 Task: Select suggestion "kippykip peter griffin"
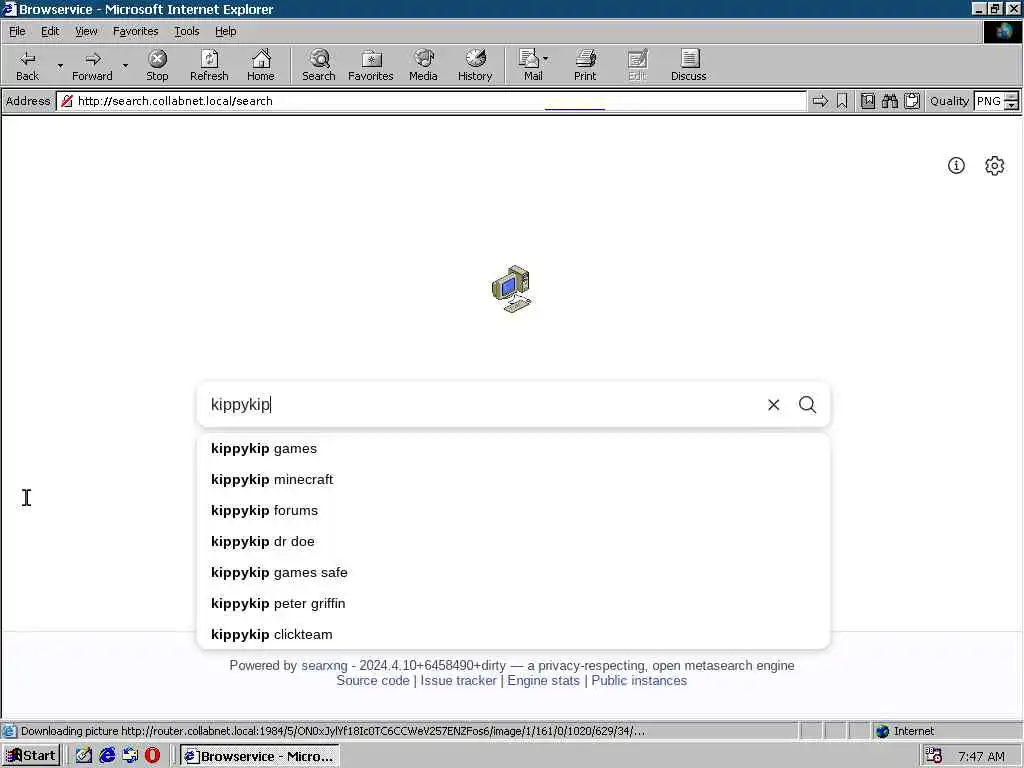[x=513, y=603]
